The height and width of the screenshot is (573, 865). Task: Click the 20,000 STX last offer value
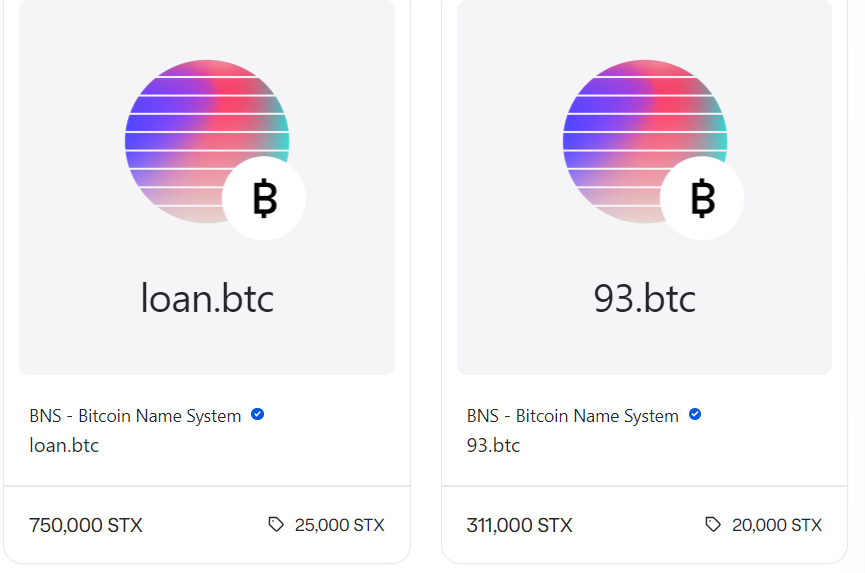[x=777, y=525]
